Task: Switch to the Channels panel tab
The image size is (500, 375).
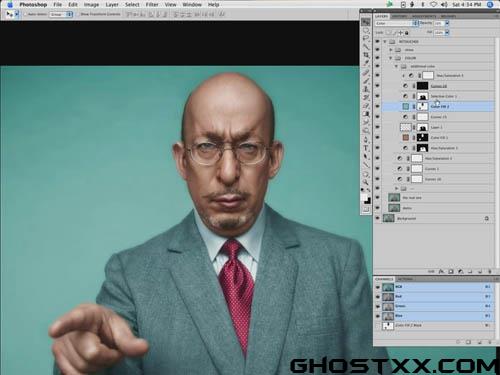Action: click(384, 279)
